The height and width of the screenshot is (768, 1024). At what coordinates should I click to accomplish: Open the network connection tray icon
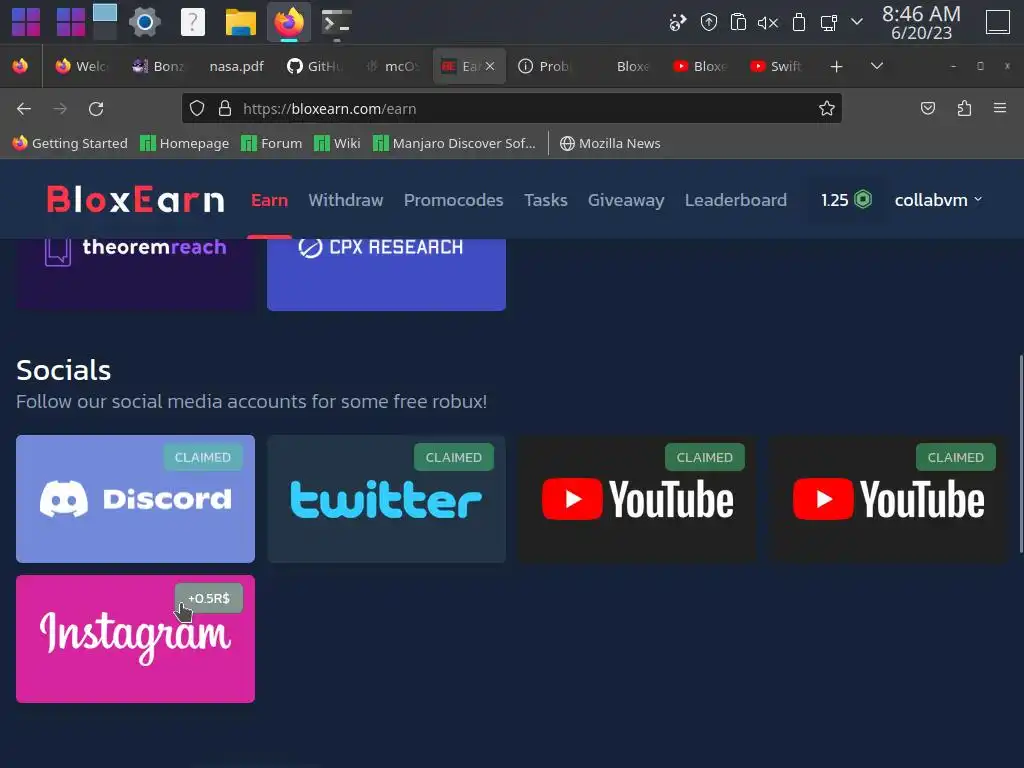677,23
